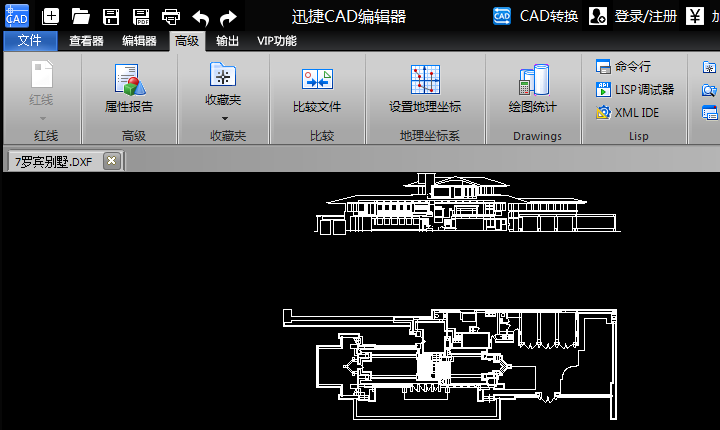This screenshot has width=720, height=430.
Task: Launch the LISP 调试器 debugger
Action: [635, 90]
